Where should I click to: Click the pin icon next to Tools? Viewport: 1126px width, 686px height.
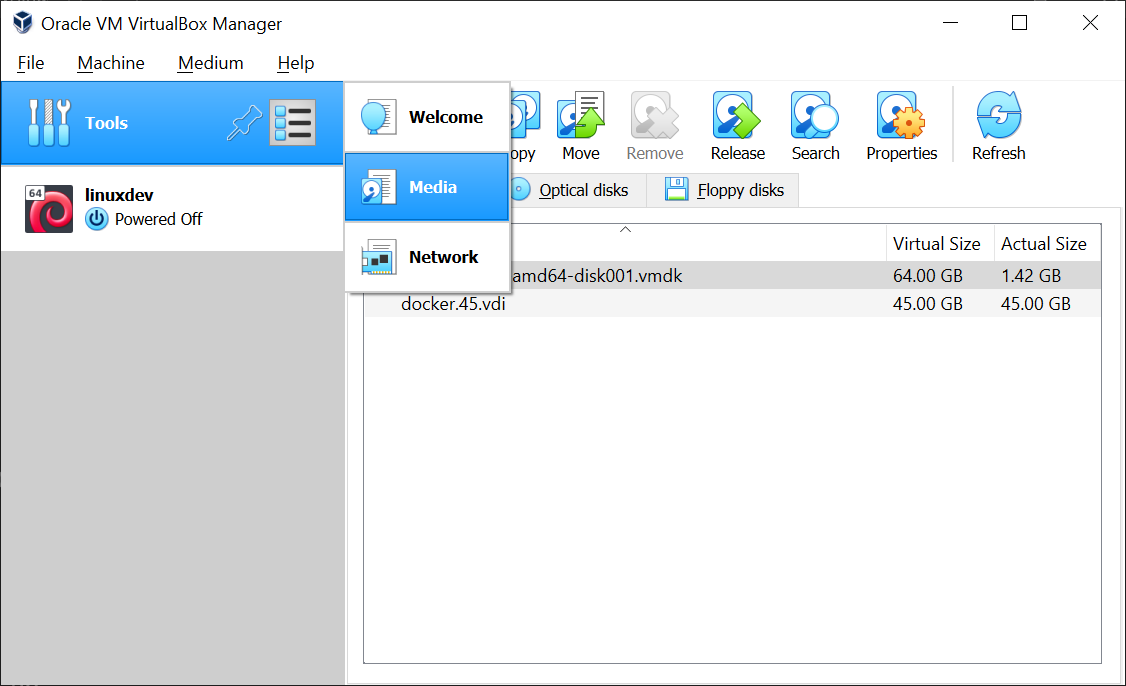pos(244,123)
